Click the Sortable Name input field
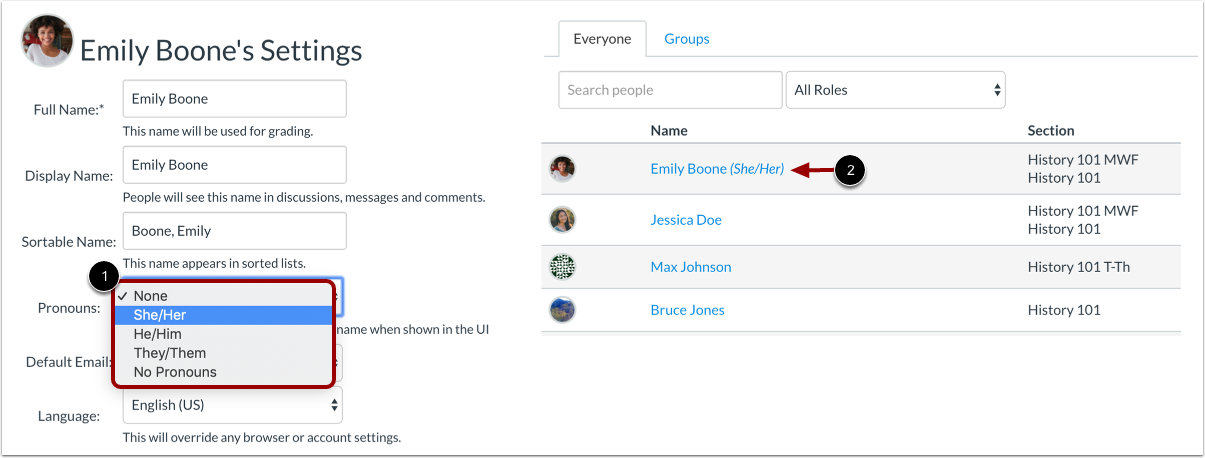Image resolution: width=1205 pixels, height=458 pixels. pos(235,231)
